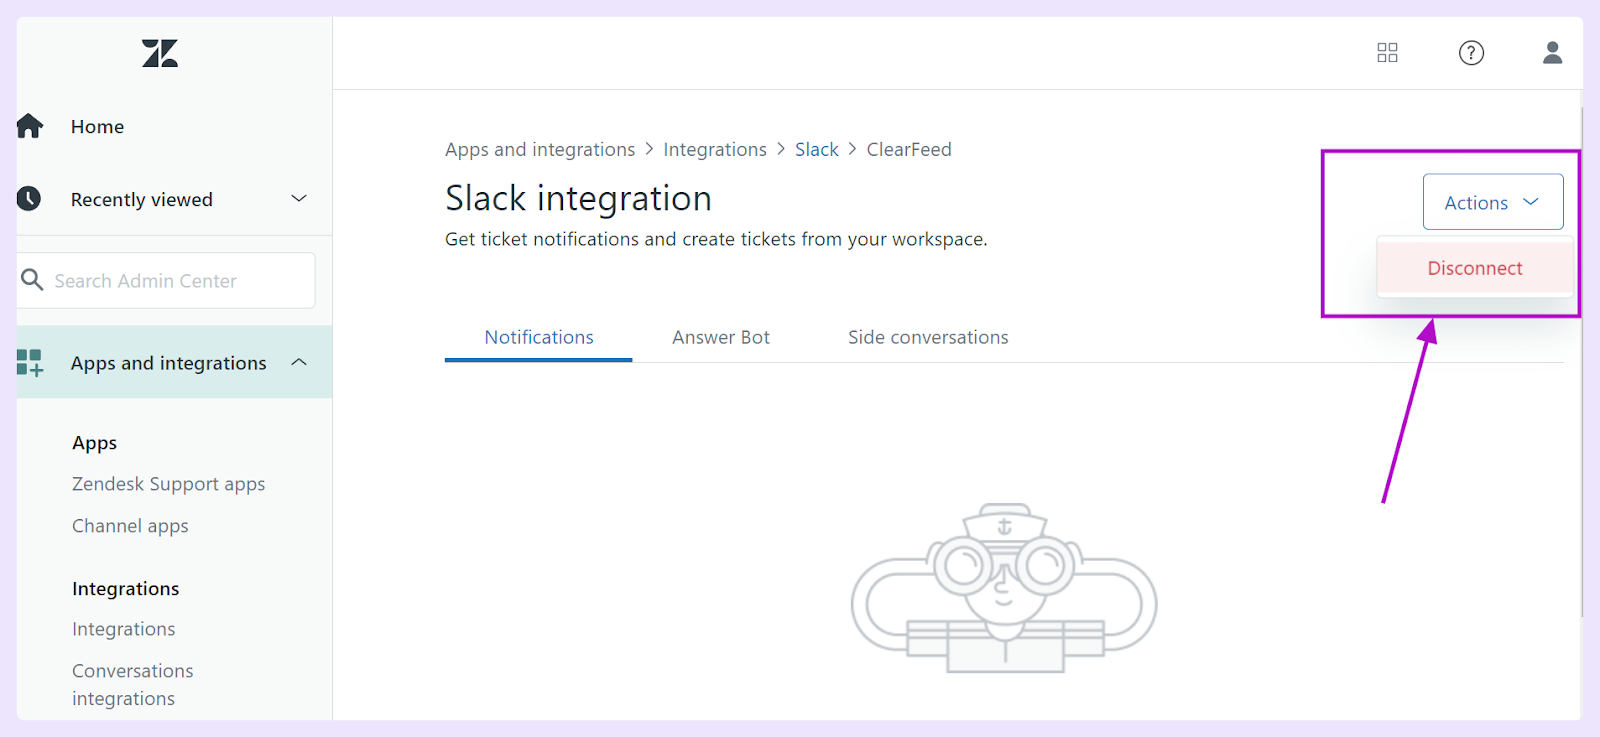Click the binoculars sailor illustration
The height and width of the screenshot is (737, 1600).
point(1004,588)
